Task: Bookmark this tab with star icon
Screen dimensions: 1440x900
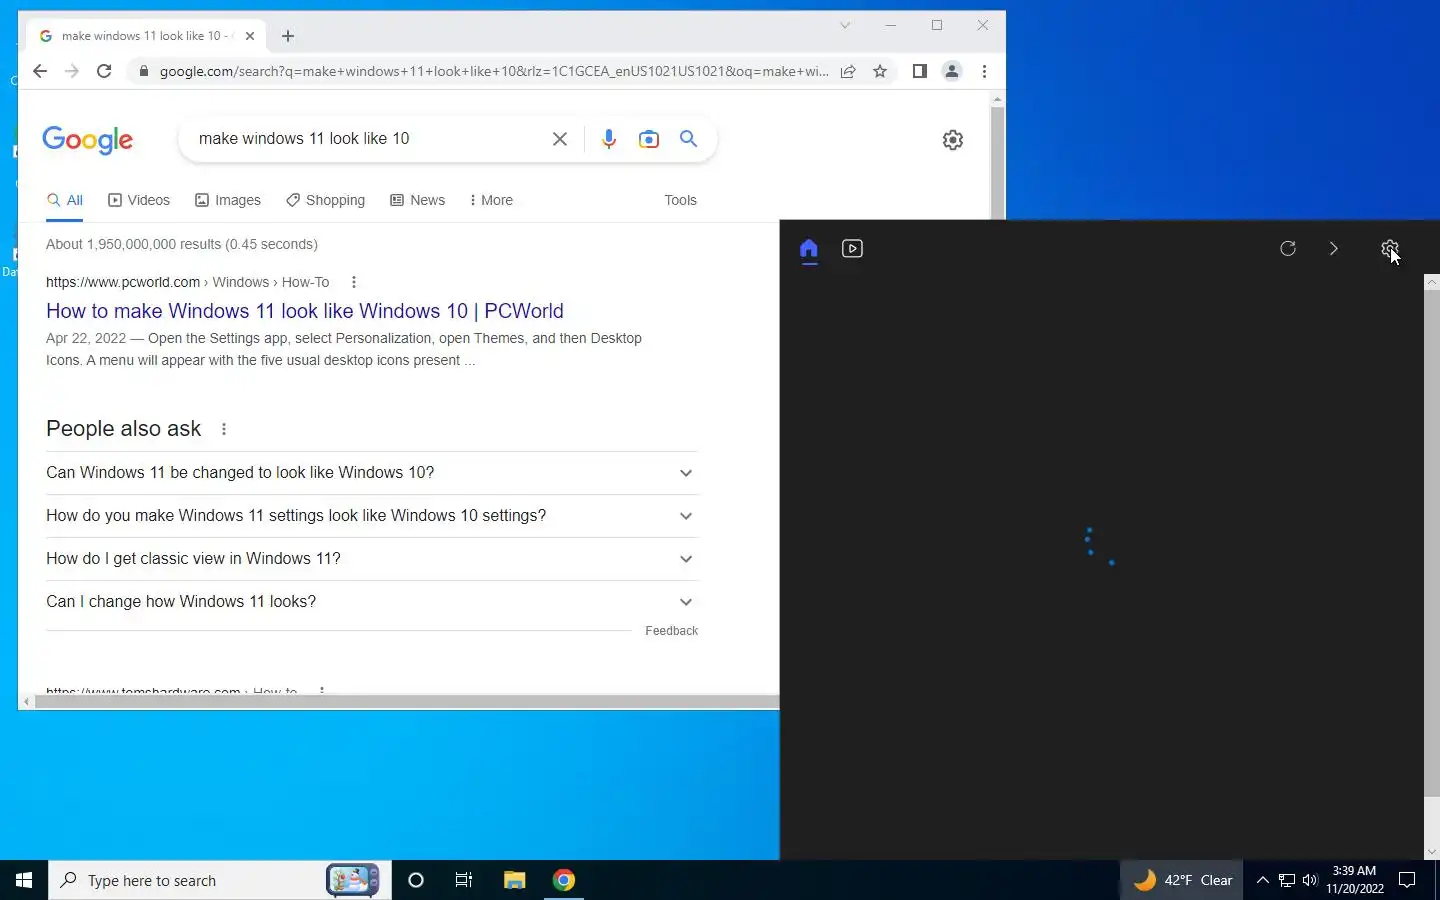Action: tap(880, 71)
